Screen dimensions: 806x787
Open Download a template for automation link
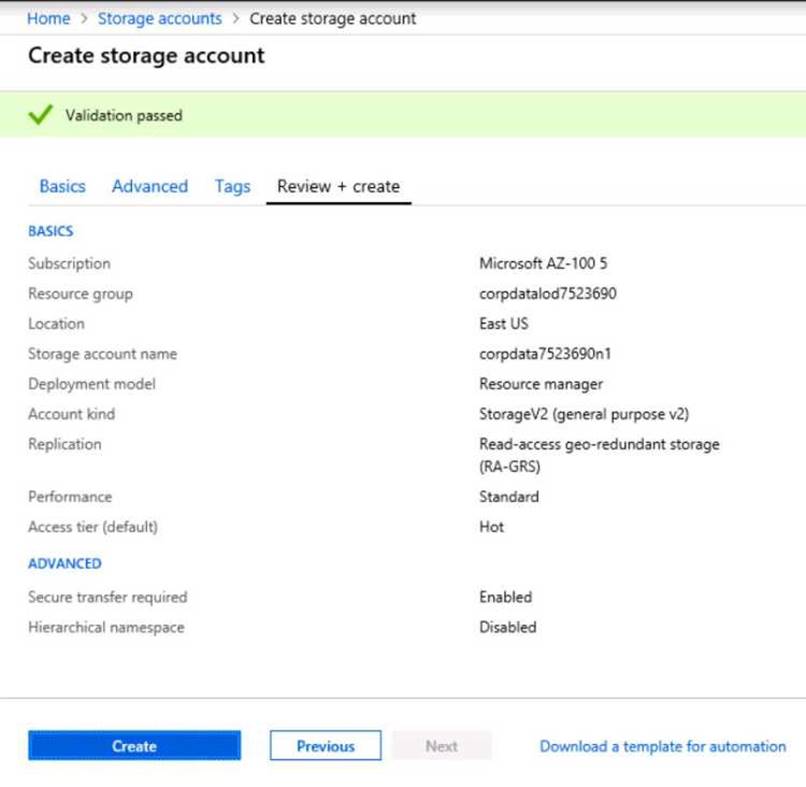[663, 746]
